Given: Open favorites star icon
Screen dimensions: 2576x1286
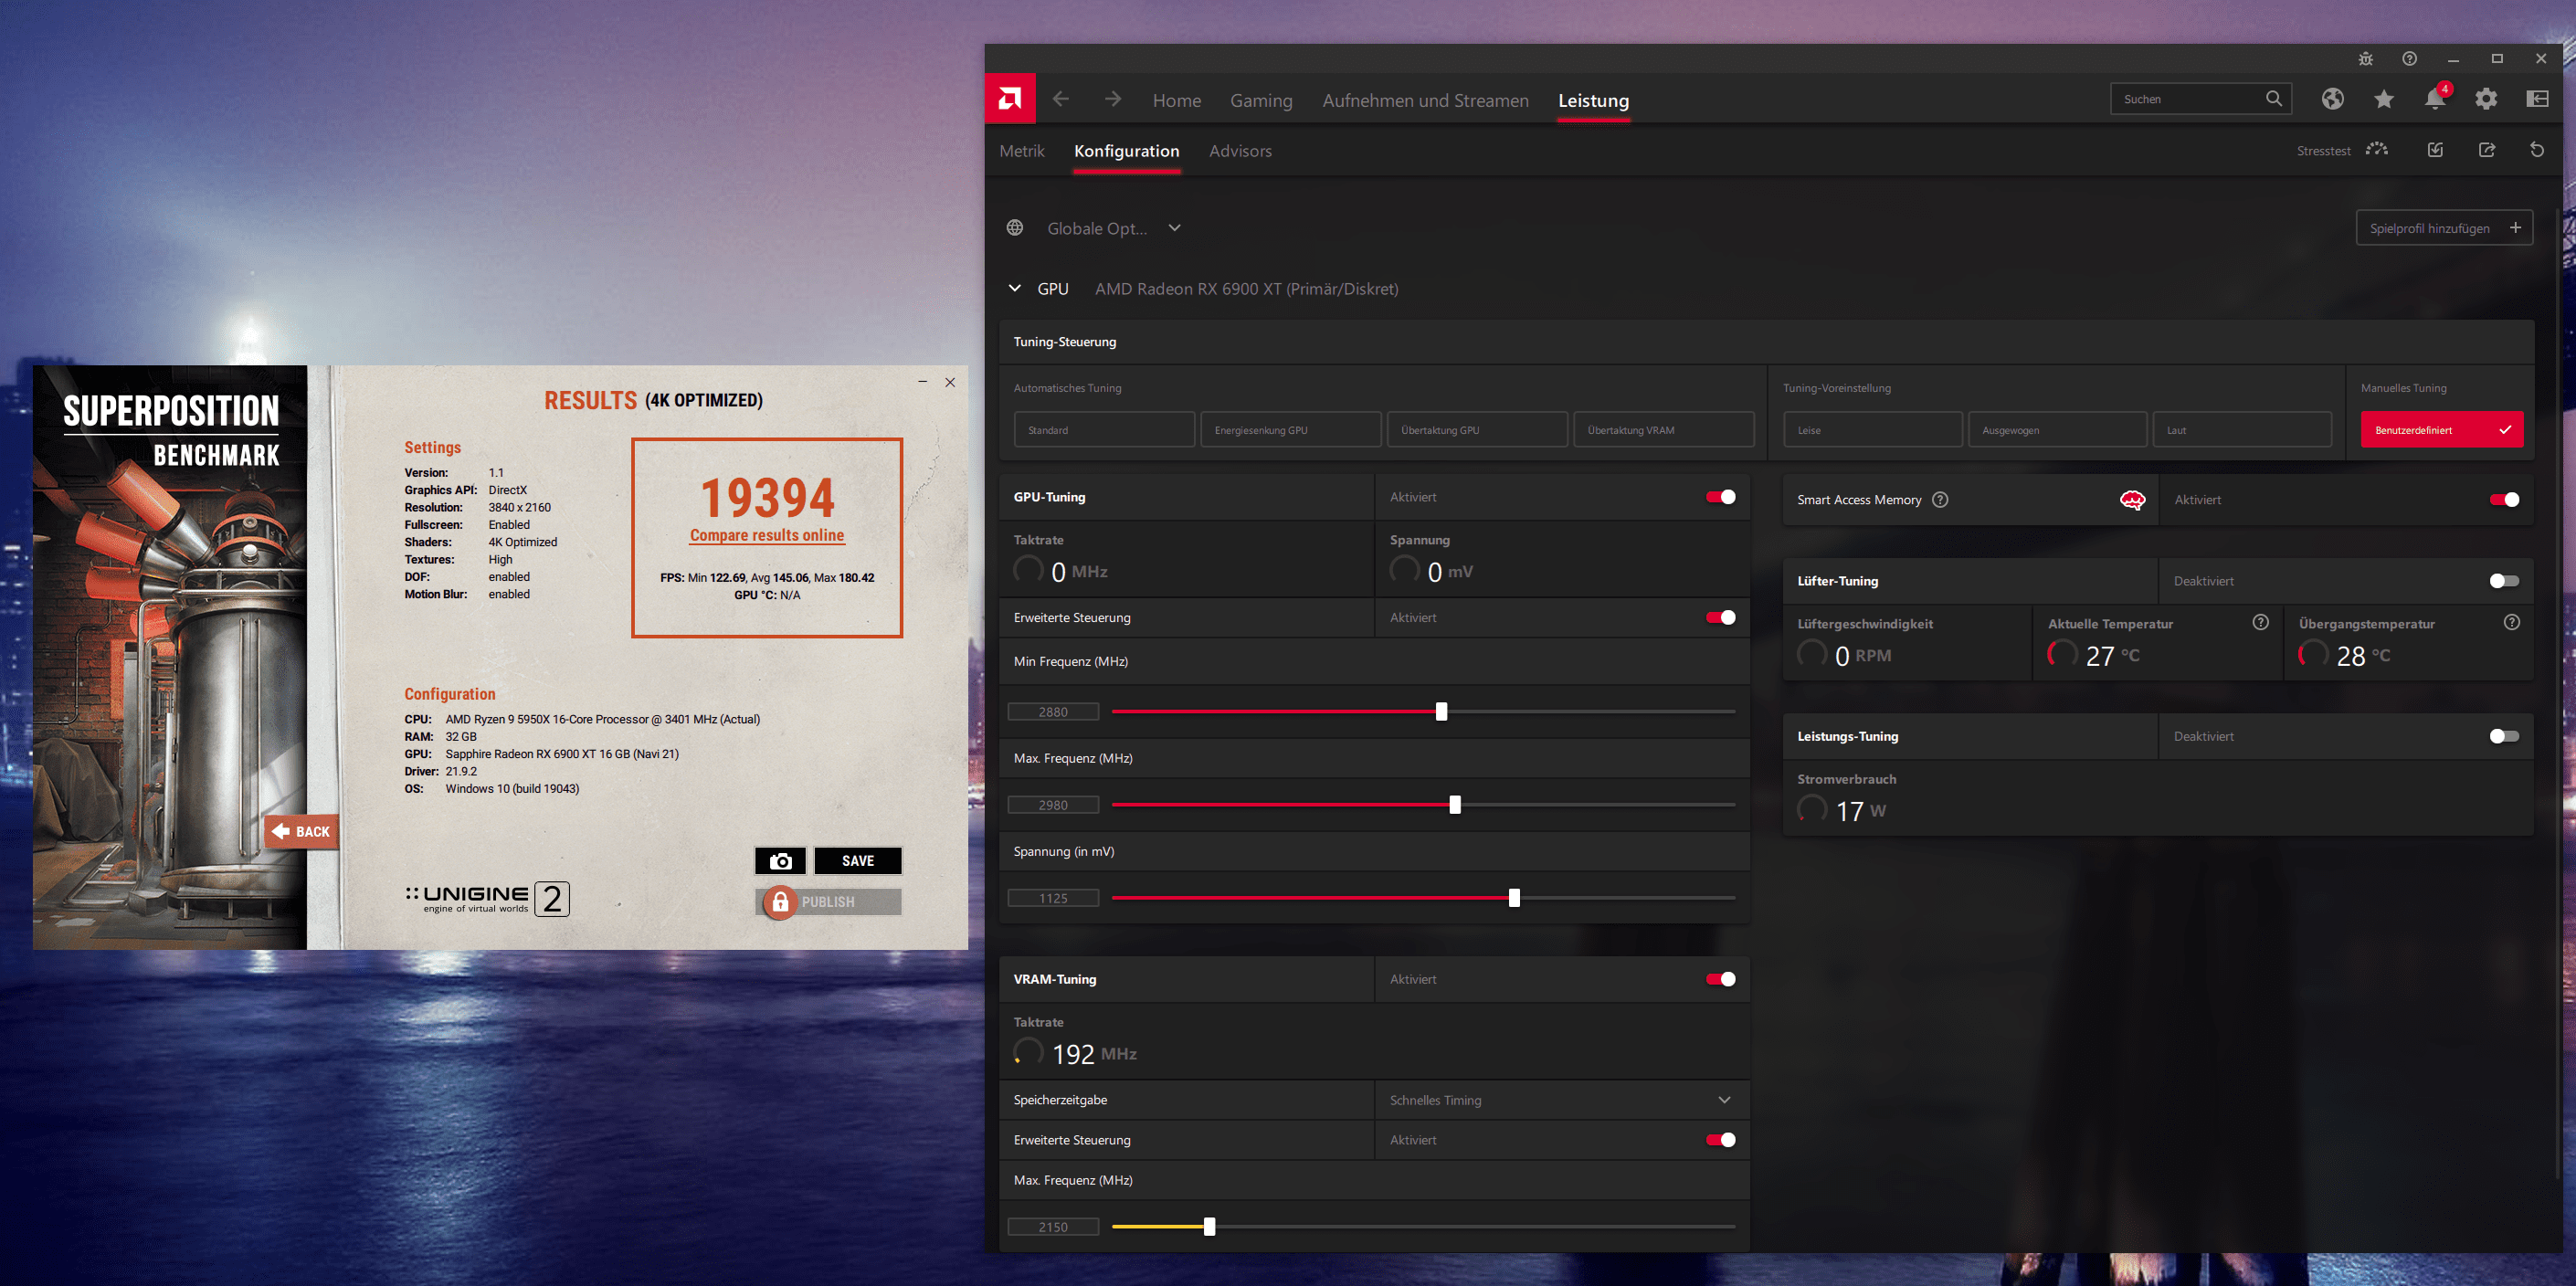Looking at the screenshot, I should coord(2384,99).
